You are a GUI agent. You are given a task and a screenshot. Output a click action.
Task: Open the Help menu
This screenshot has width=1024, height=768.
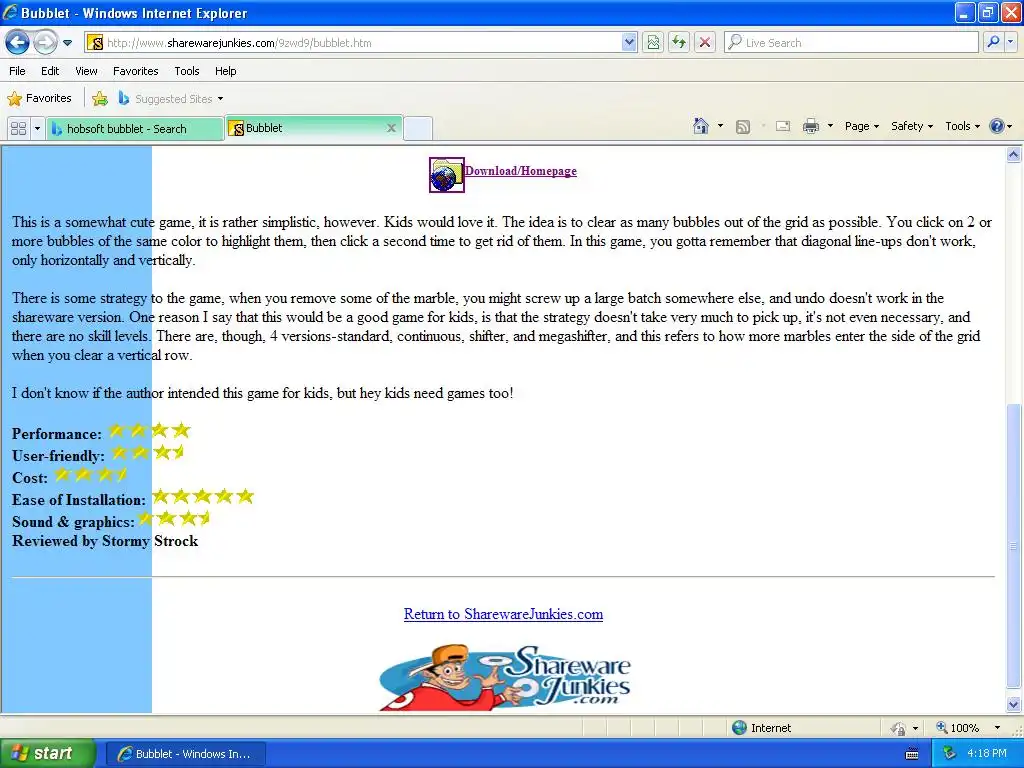(225, 71)
